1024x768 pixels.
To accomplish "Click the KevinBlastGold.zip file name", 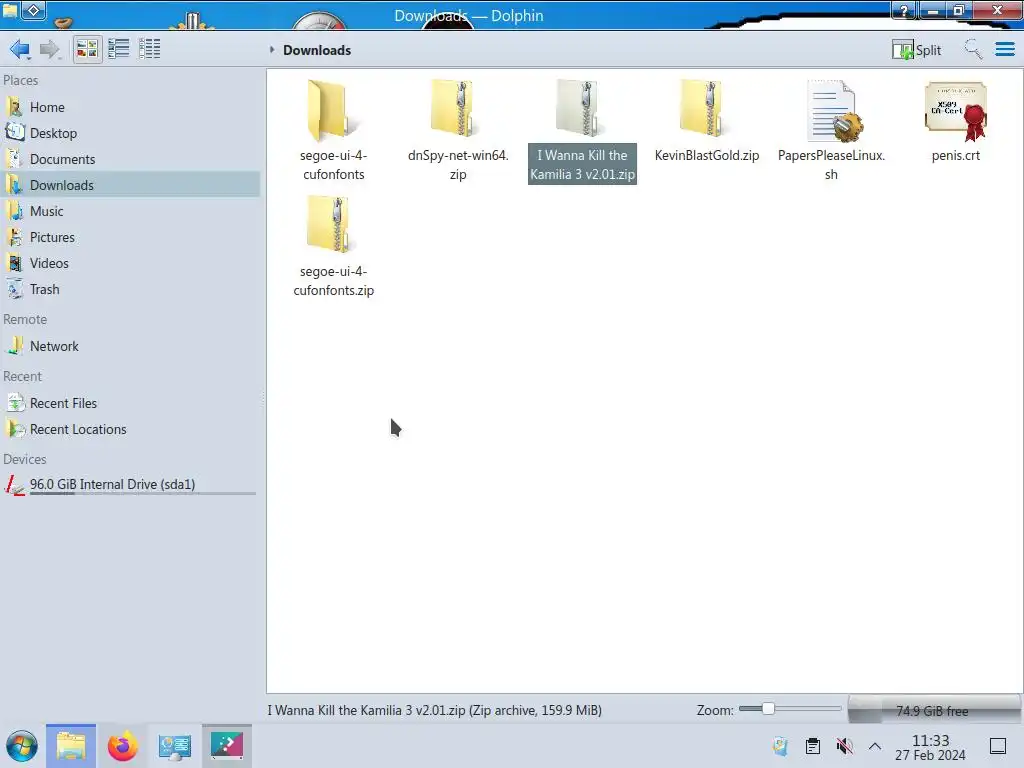I will tap(707, 155).
